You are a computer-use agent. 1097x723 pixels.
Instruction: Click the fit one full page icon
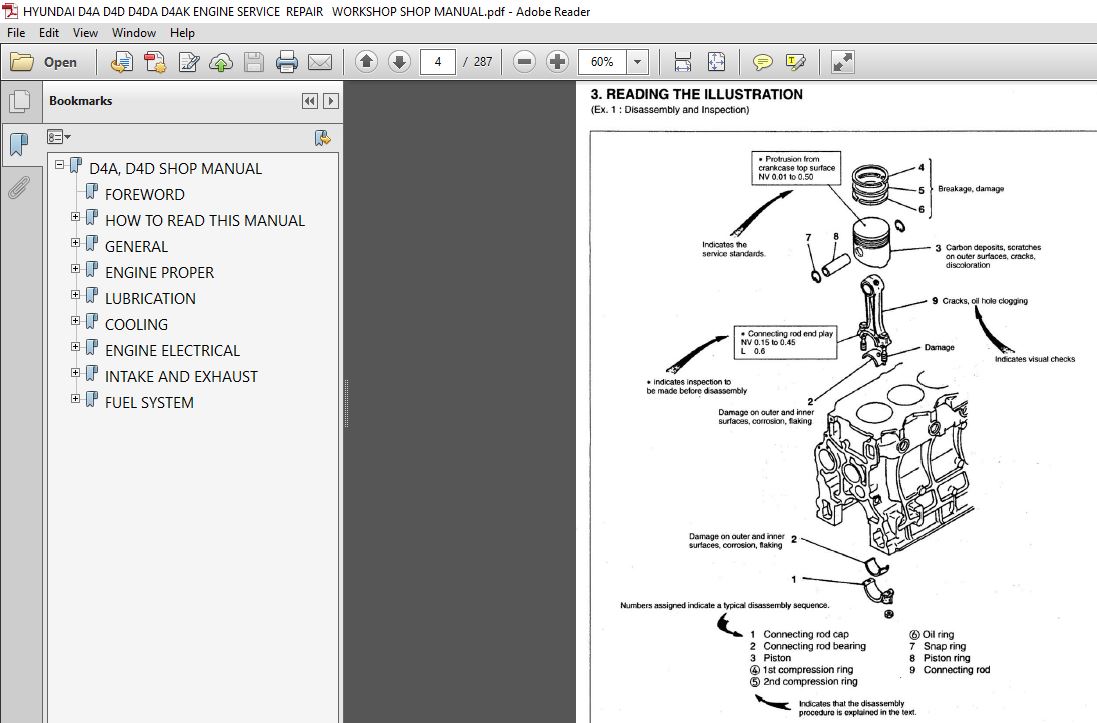pyautogui.click(x=716, y=62)
